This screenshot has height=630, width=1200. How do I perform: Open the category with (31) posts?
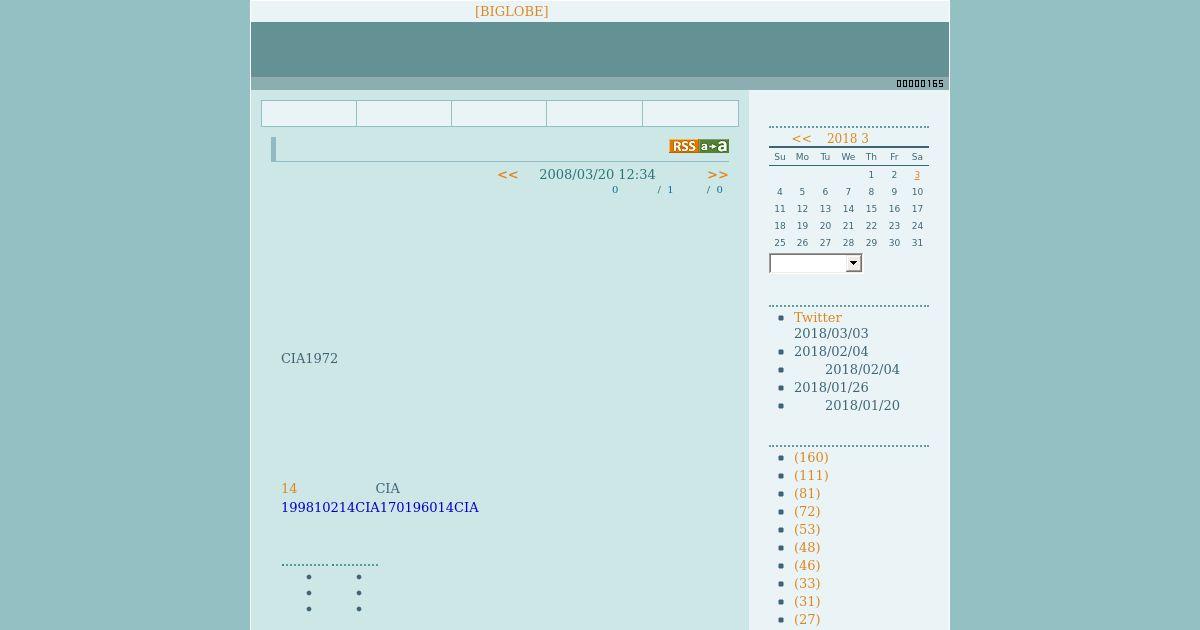tap(807, 602)
